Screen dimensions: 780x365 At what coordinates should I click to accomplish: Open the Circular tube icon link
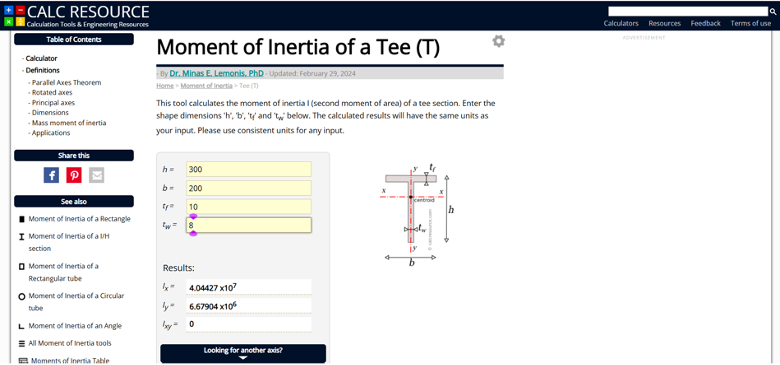pyautogui.click(x=21, y=296)
